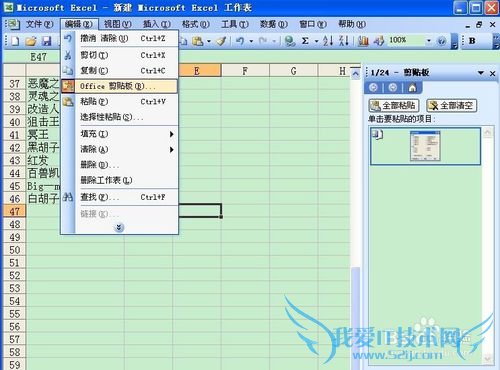Click the clipboard pane Forward arrow
The height and width of the screenshot is (370, 500).
[393, 88]
